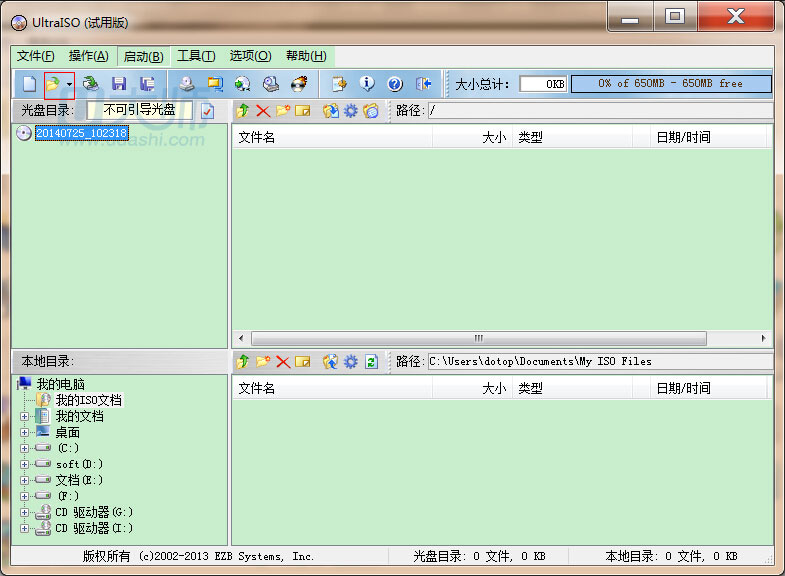This screenshot has height=576, width=785.
Task: Expand the CD 驱动器(G:) node
Action: point(25,512)
